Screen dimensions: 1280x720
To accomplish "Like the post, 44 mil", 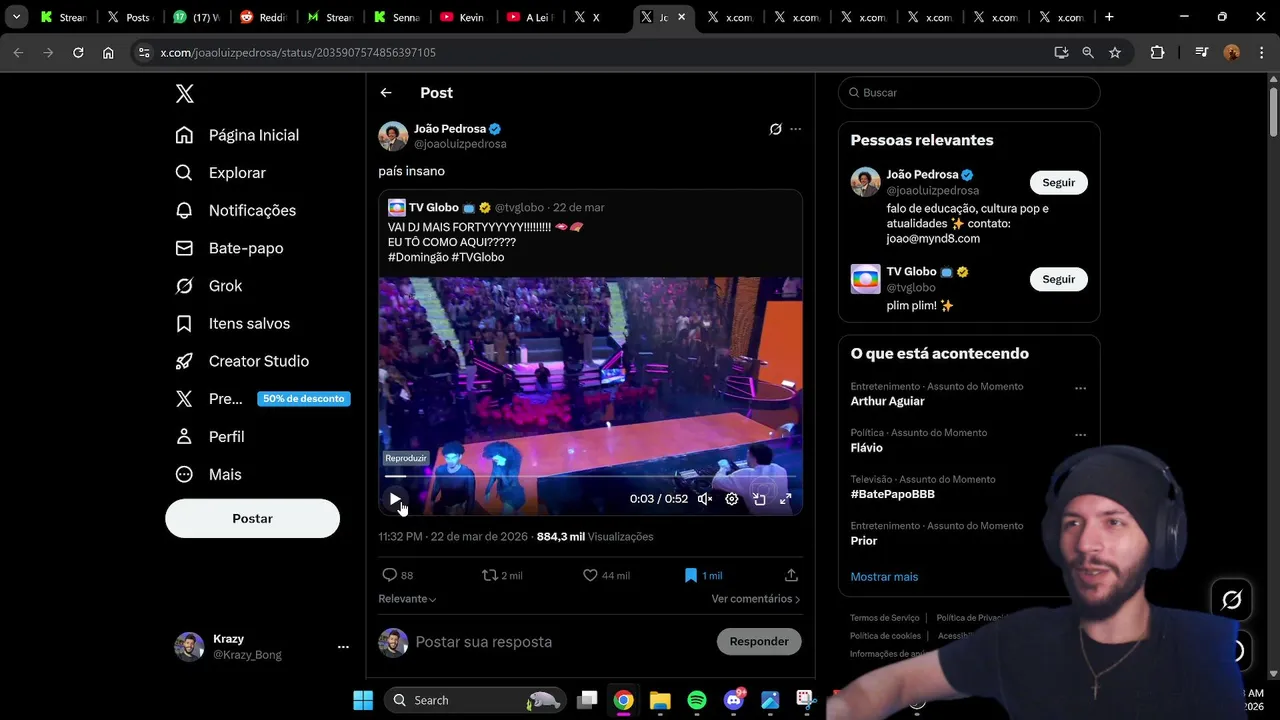I will 606,575.
